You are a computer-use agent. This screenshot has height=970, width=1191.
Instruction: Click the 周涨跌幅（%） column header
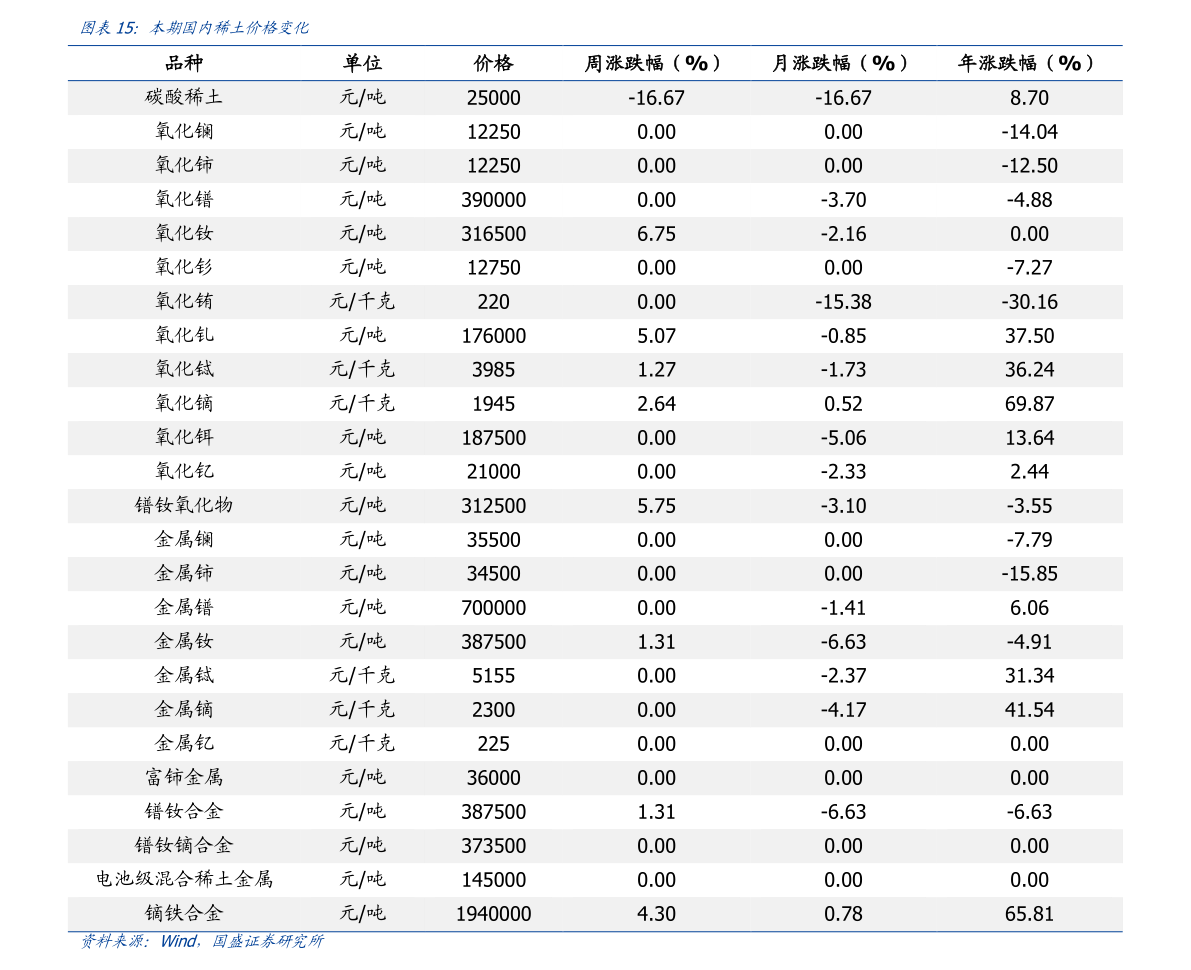tap(656, 63)
